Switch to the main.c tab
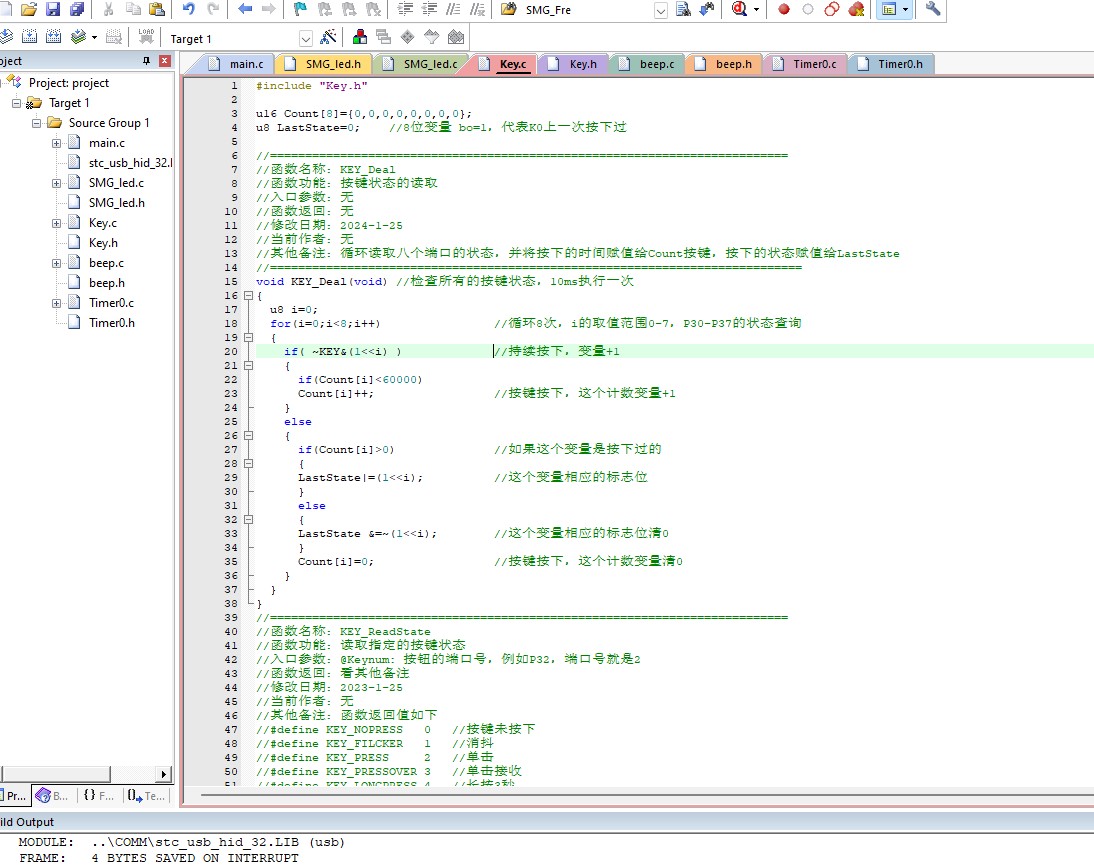This screenshot has width=1094, height=865. tap(237, 64)
